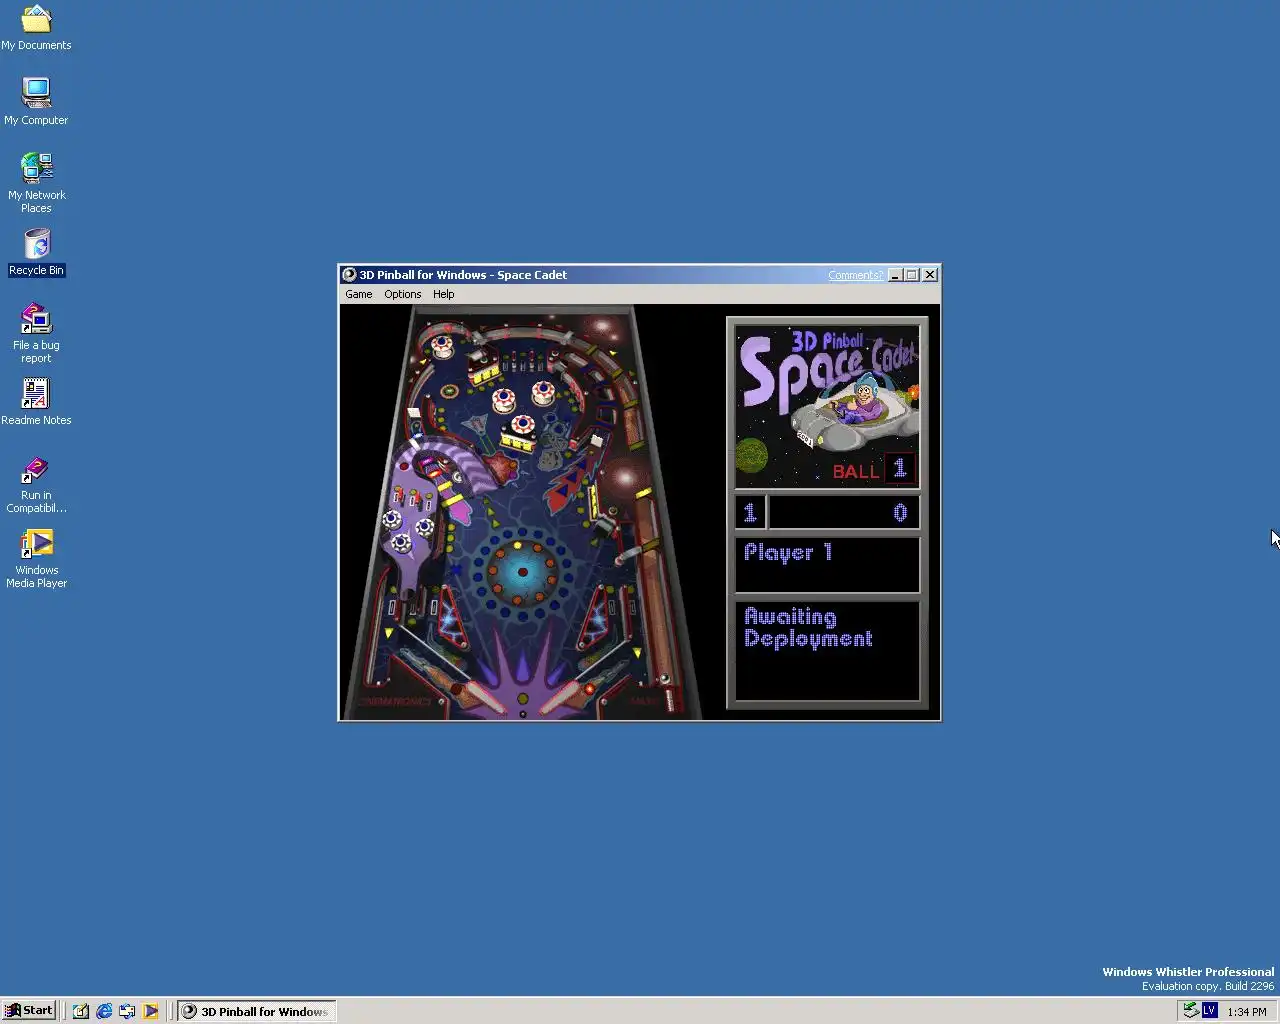The width and height of the screenshot is (1280, 1024).
Task: Open the Game menu in Pinball
Action: click(358, 294)
